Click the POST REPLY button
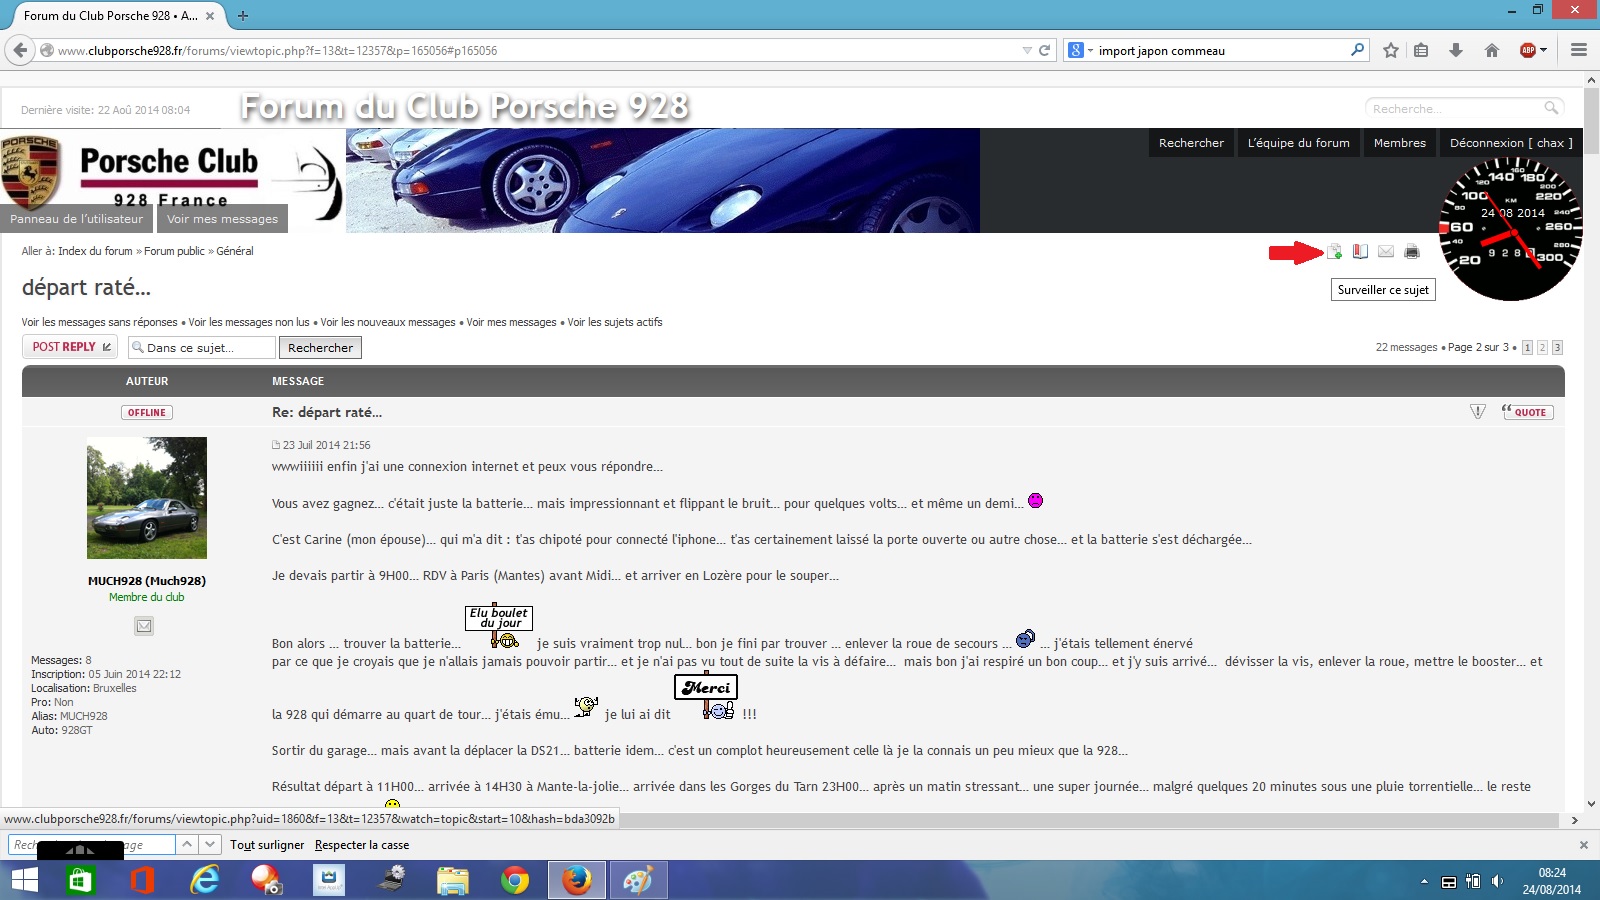Viewport: 1600px width, 900px height. click(70, 347)
